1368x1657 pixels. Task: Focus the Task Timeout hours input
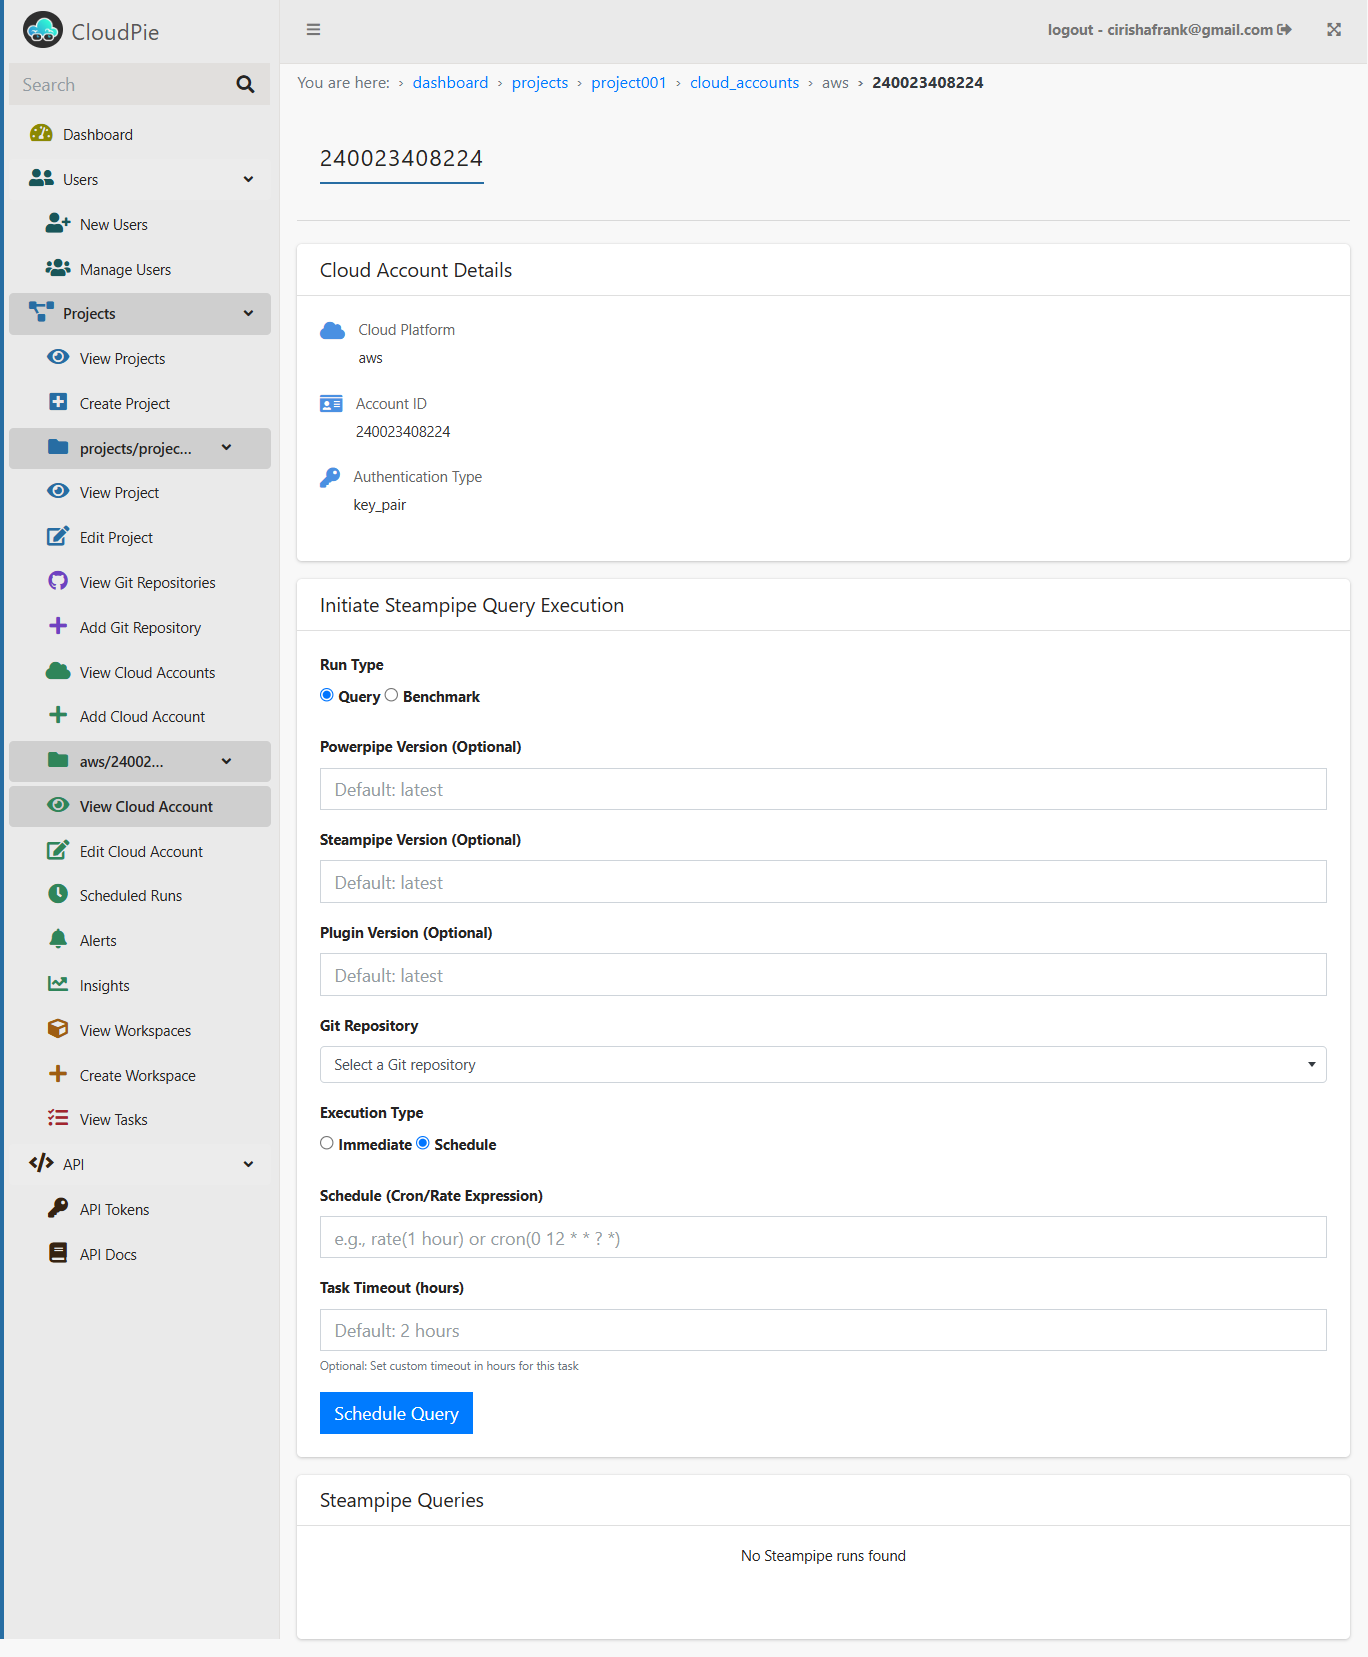tap(823, 1330)
